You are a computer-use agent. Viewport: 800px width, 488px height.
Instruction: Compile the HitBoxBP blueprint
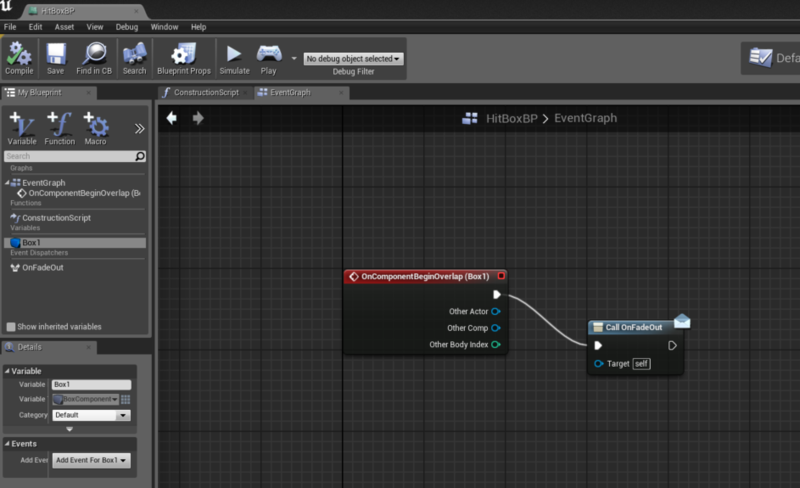pyautogui.click(x=19, y=58)
